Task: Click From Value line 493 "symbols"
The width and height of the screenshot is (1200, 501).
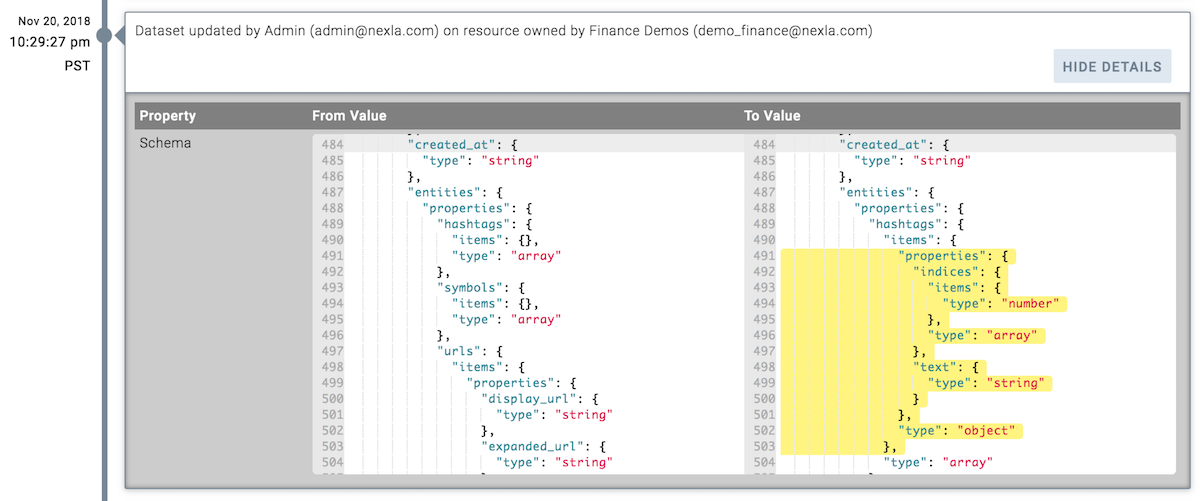Action: pyautogui.click(x=481, y=288)
